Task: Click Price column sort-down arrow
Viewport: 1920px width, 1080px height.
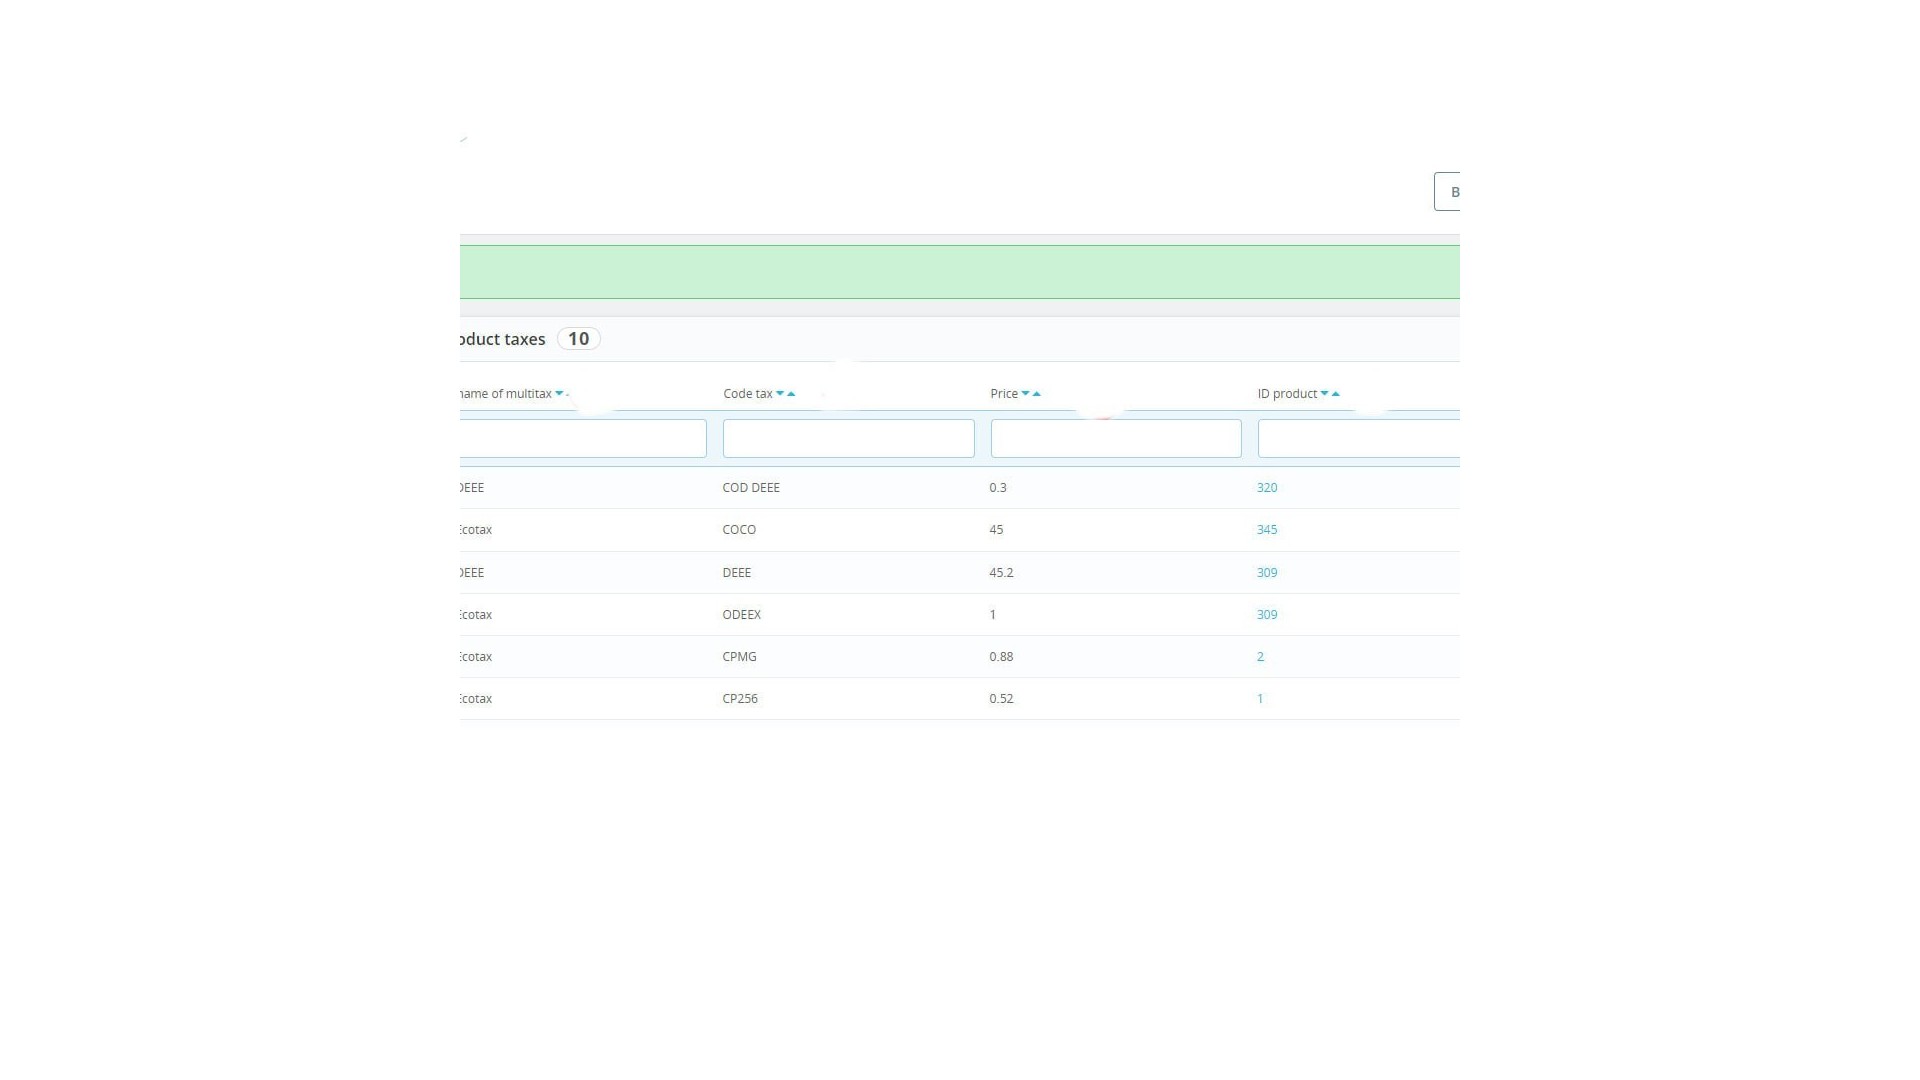Action: tap(1025, 394)
